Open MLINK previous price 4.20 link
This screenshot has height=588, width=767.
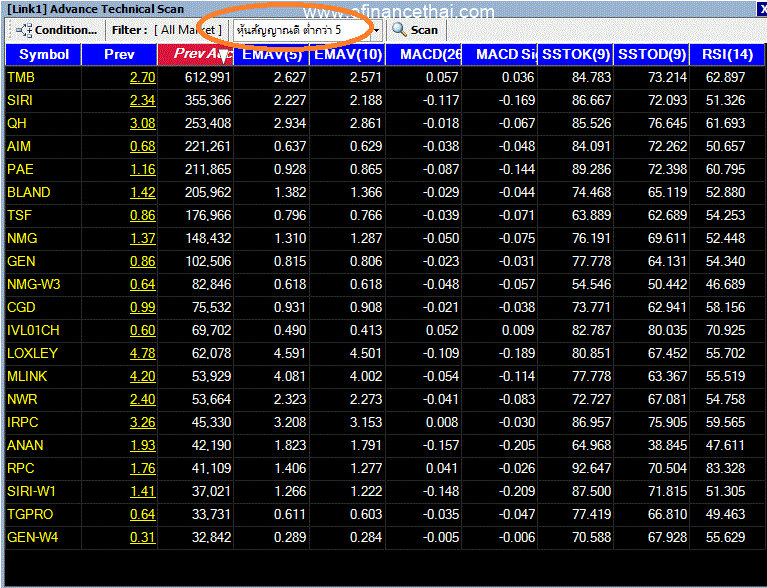coord(142,376)
